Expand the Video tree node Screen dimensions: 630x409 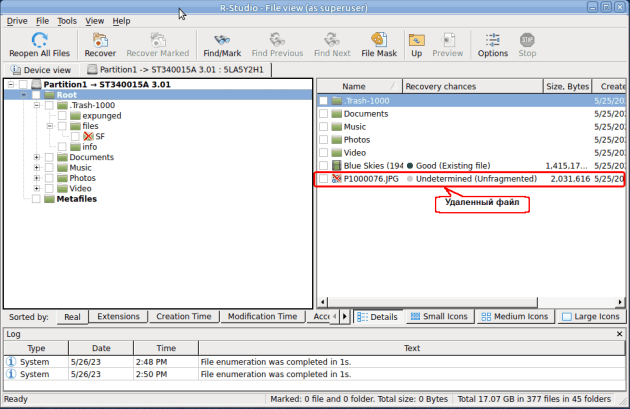37,188
